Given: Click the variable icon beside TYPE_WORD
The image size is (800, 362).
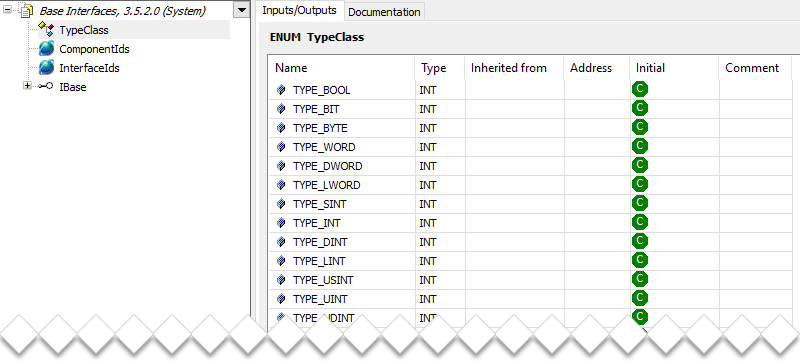Looking at the screenshot, I should (281, 147).
